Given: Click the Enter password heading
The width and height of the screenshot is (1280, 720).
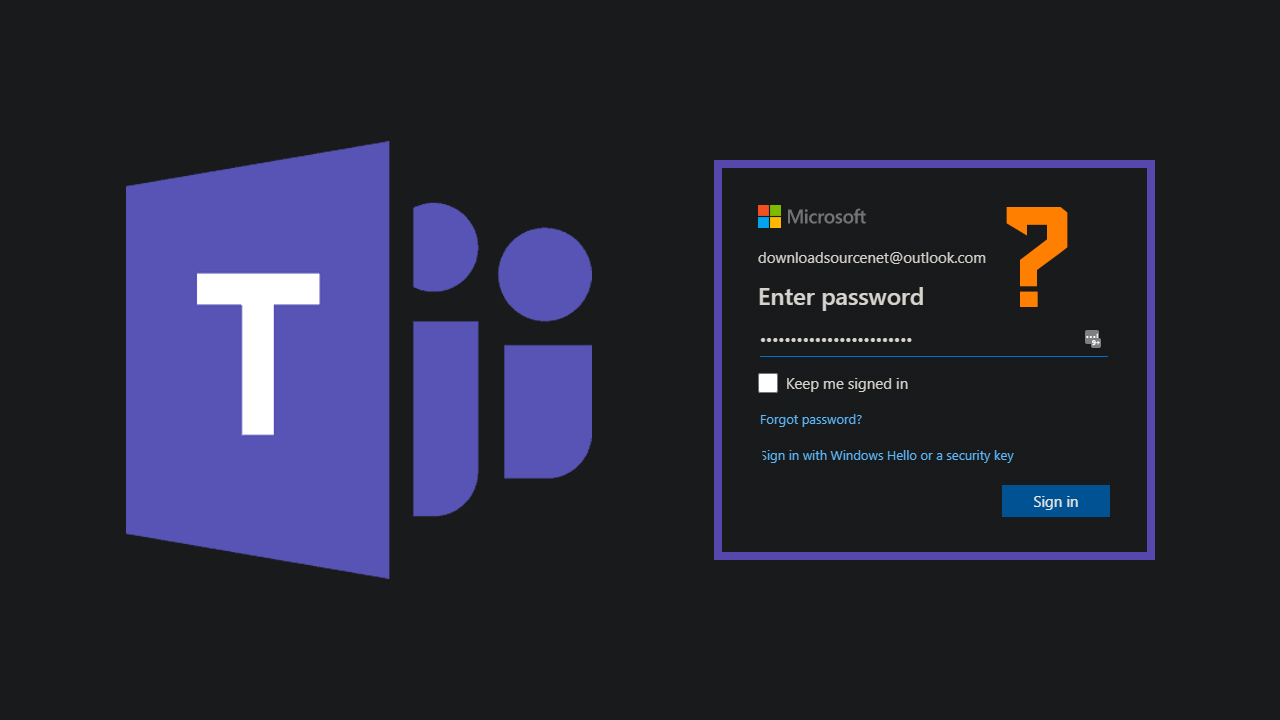Looking at the screenshot, I should [x=841, y=297].
